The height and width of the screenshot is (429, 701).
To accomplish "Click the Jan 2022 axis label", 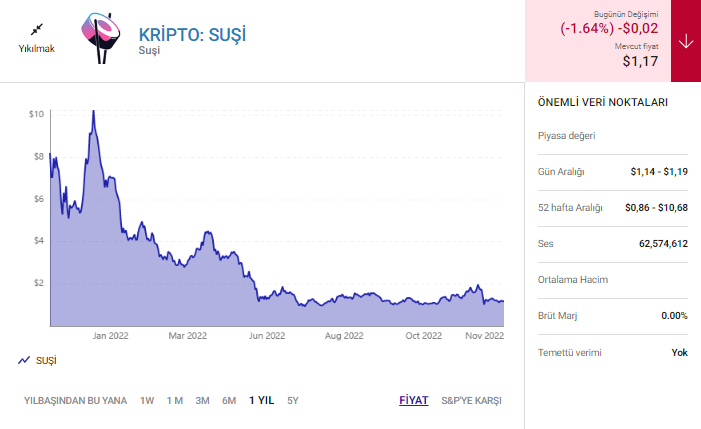I will [110, 336].
